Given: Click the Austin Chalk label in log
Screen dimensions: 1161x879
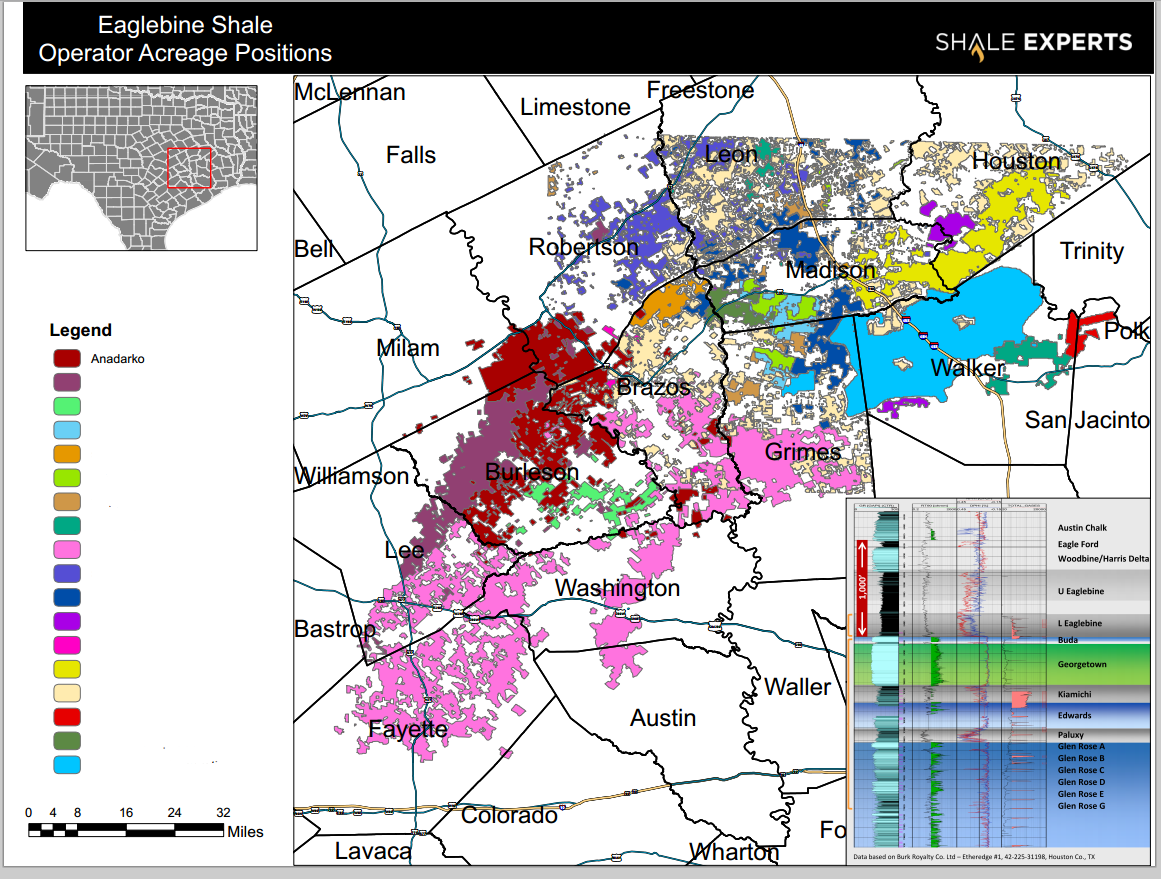Looking at the screenshot, I should 1082,528.
